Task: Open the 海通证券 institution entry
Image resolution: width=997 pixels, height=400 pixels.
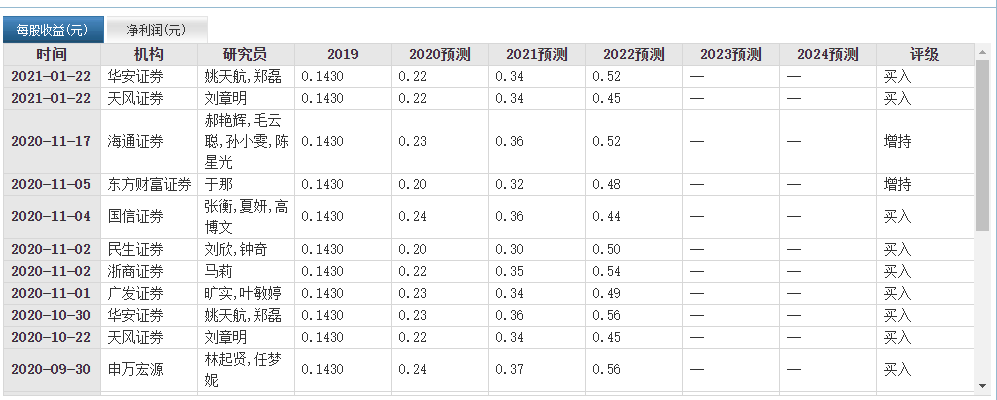Action: tap(136, 142)
